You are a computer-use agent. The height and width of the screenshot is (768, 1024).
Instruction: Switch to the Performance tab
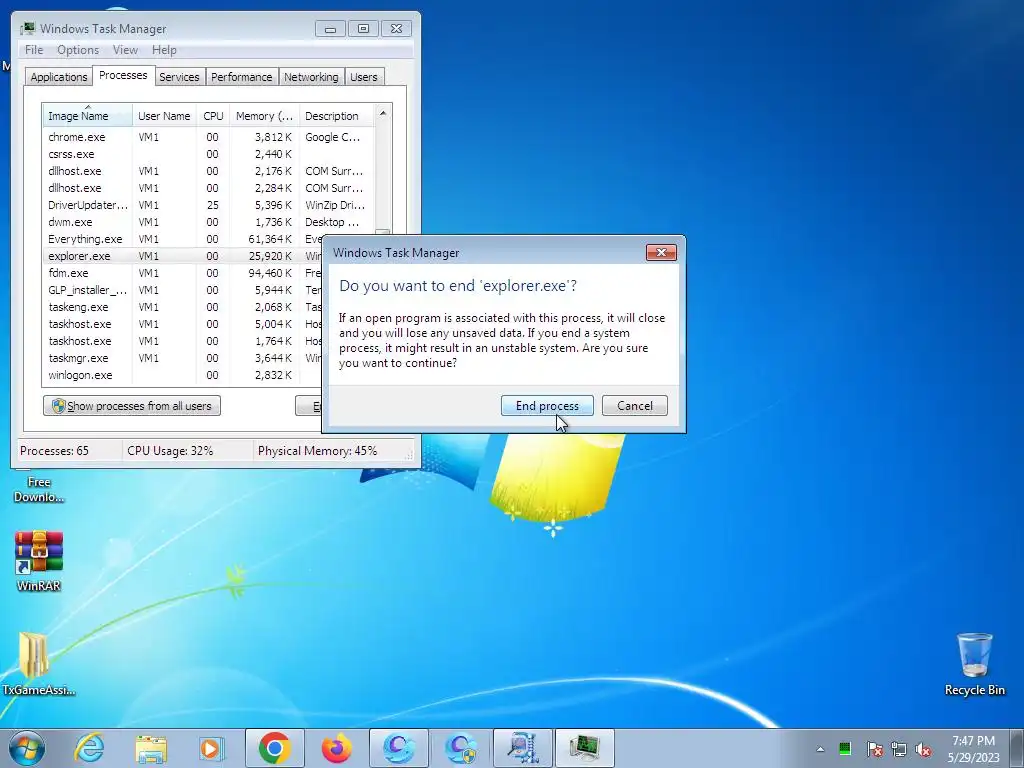click(241, 76)
